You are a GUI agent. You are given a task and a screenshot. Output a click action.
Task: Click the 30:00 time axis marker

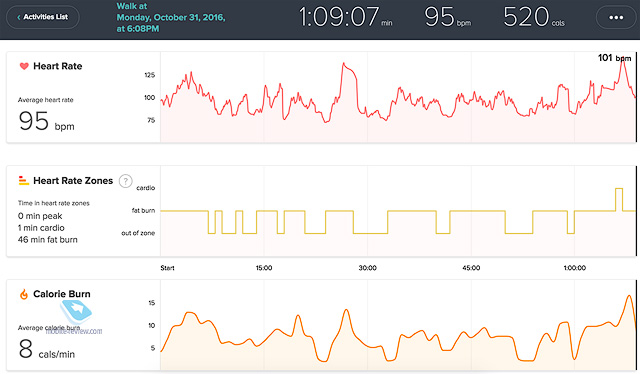pyautogui.click(x=368, y=268)
